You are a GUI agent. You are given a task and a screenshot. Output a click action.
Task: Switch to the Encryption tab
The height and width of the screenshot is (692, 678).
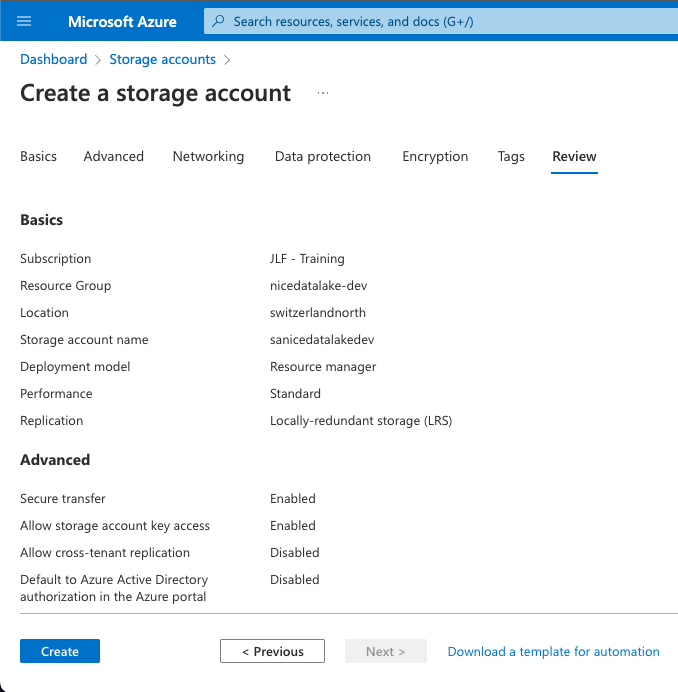tap(435, 156)
